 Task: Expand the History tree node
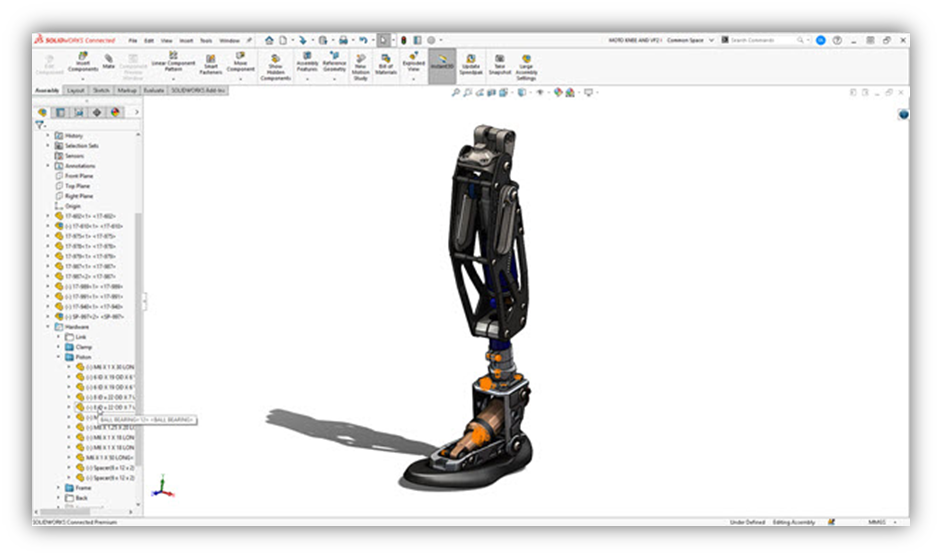[x=49, y=136]
